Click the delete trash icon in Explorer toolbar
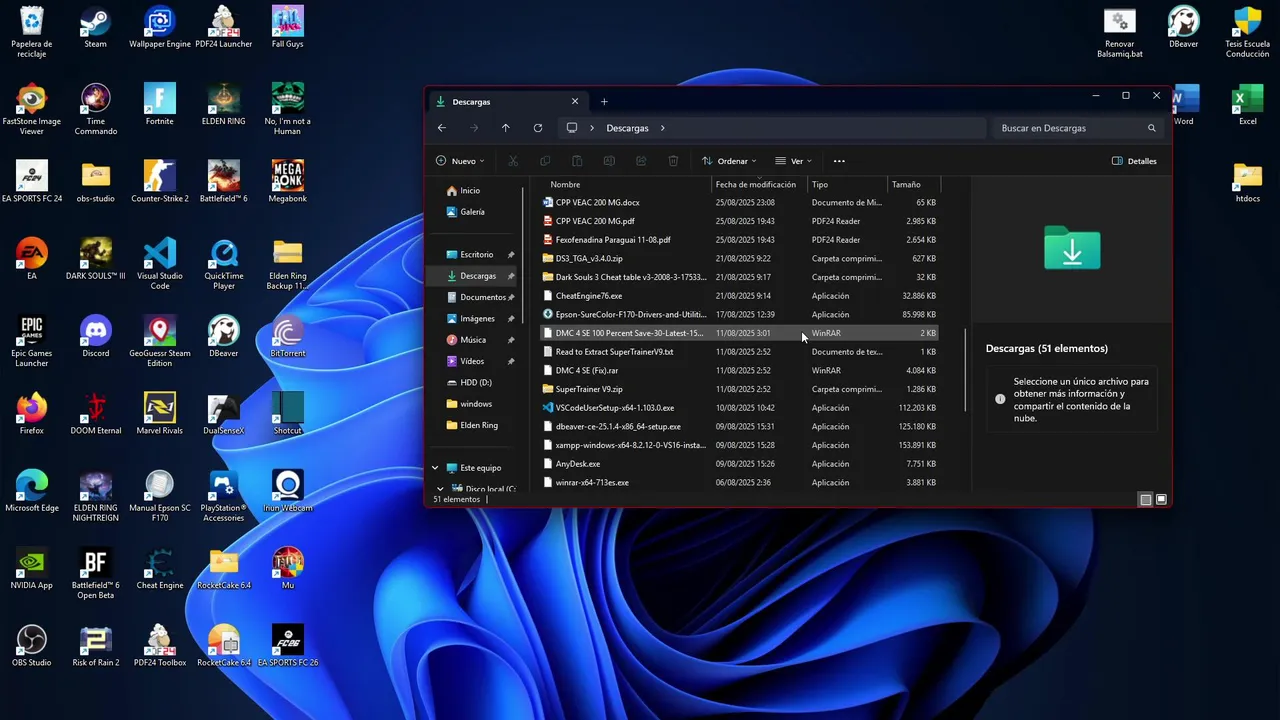Image resolution: width=1280 pixels, height=720 pixels. (673, 161)
